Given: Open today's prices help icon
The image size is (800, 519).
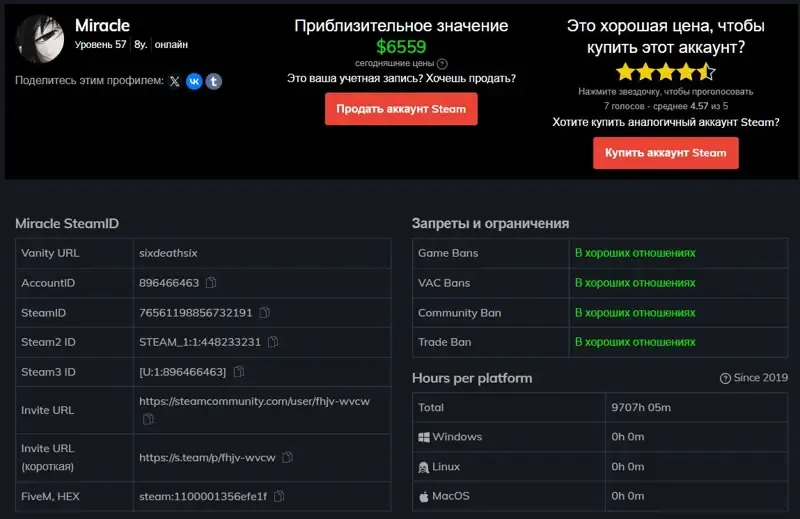Looking at the screenshot, I should click(442, 64).
